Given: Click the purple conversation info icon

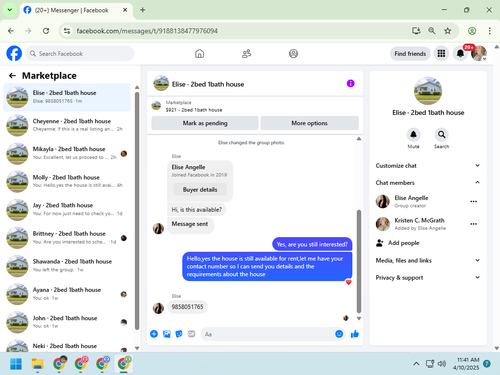Looking at the screenshot, I should (350, 83).
